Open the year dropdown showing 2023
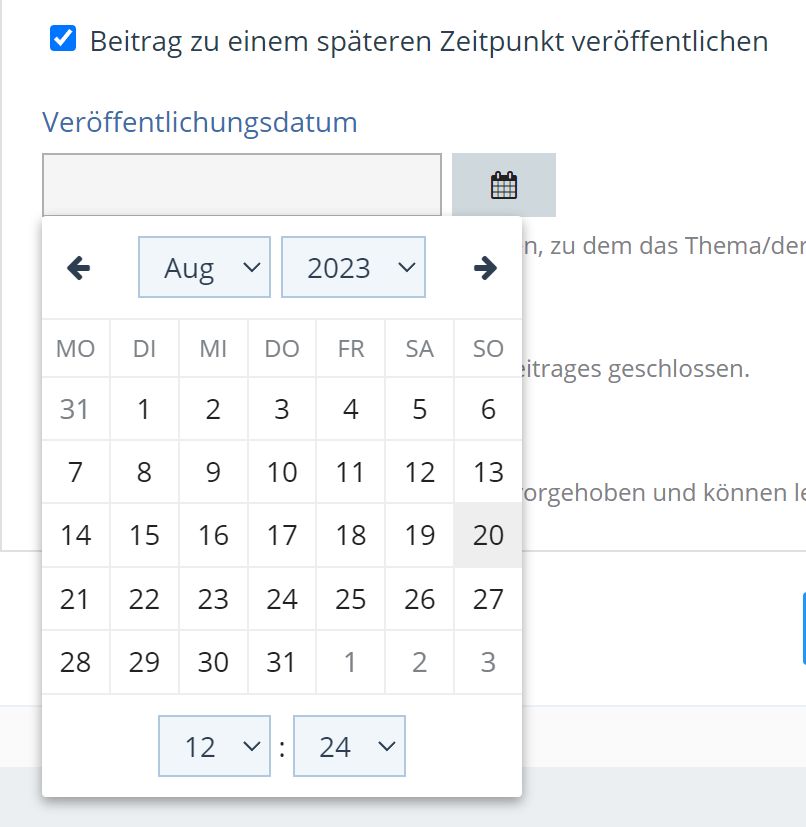Image resolution: width=806 pixels, height=827 pixels. tap(353, 268)
